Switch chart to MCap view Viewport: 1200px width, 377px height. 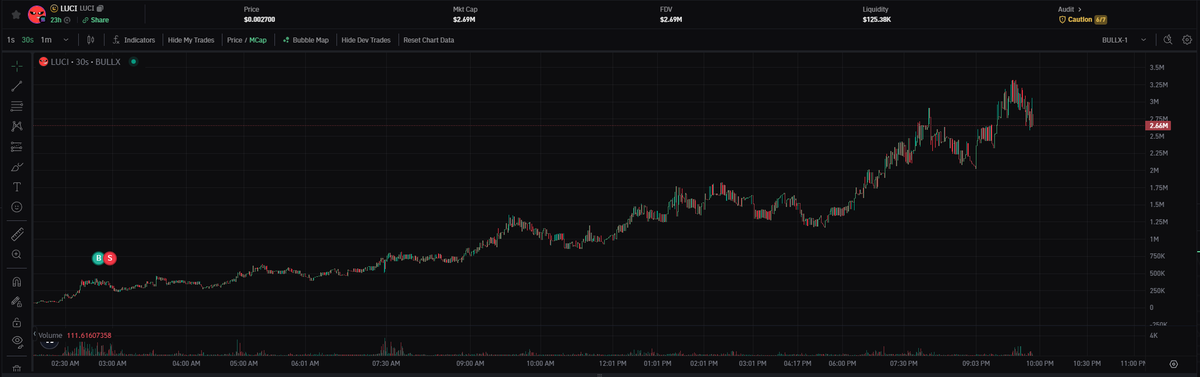(x=258, y=40)
